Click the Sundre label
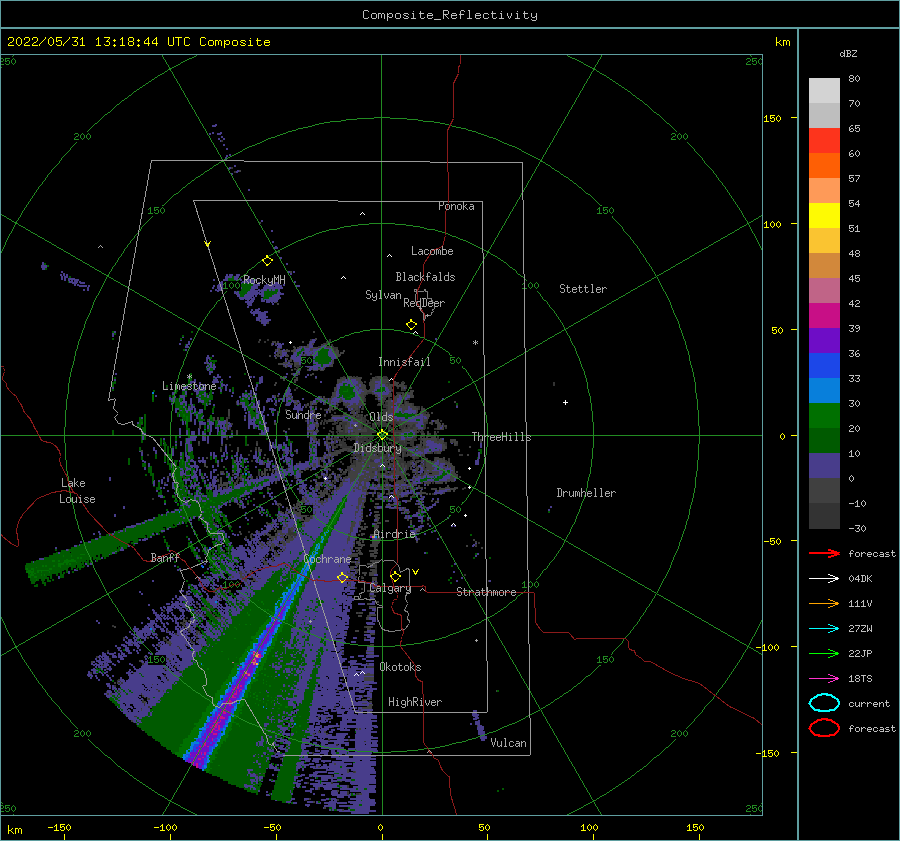900x841 pixels. pos(303,414)
